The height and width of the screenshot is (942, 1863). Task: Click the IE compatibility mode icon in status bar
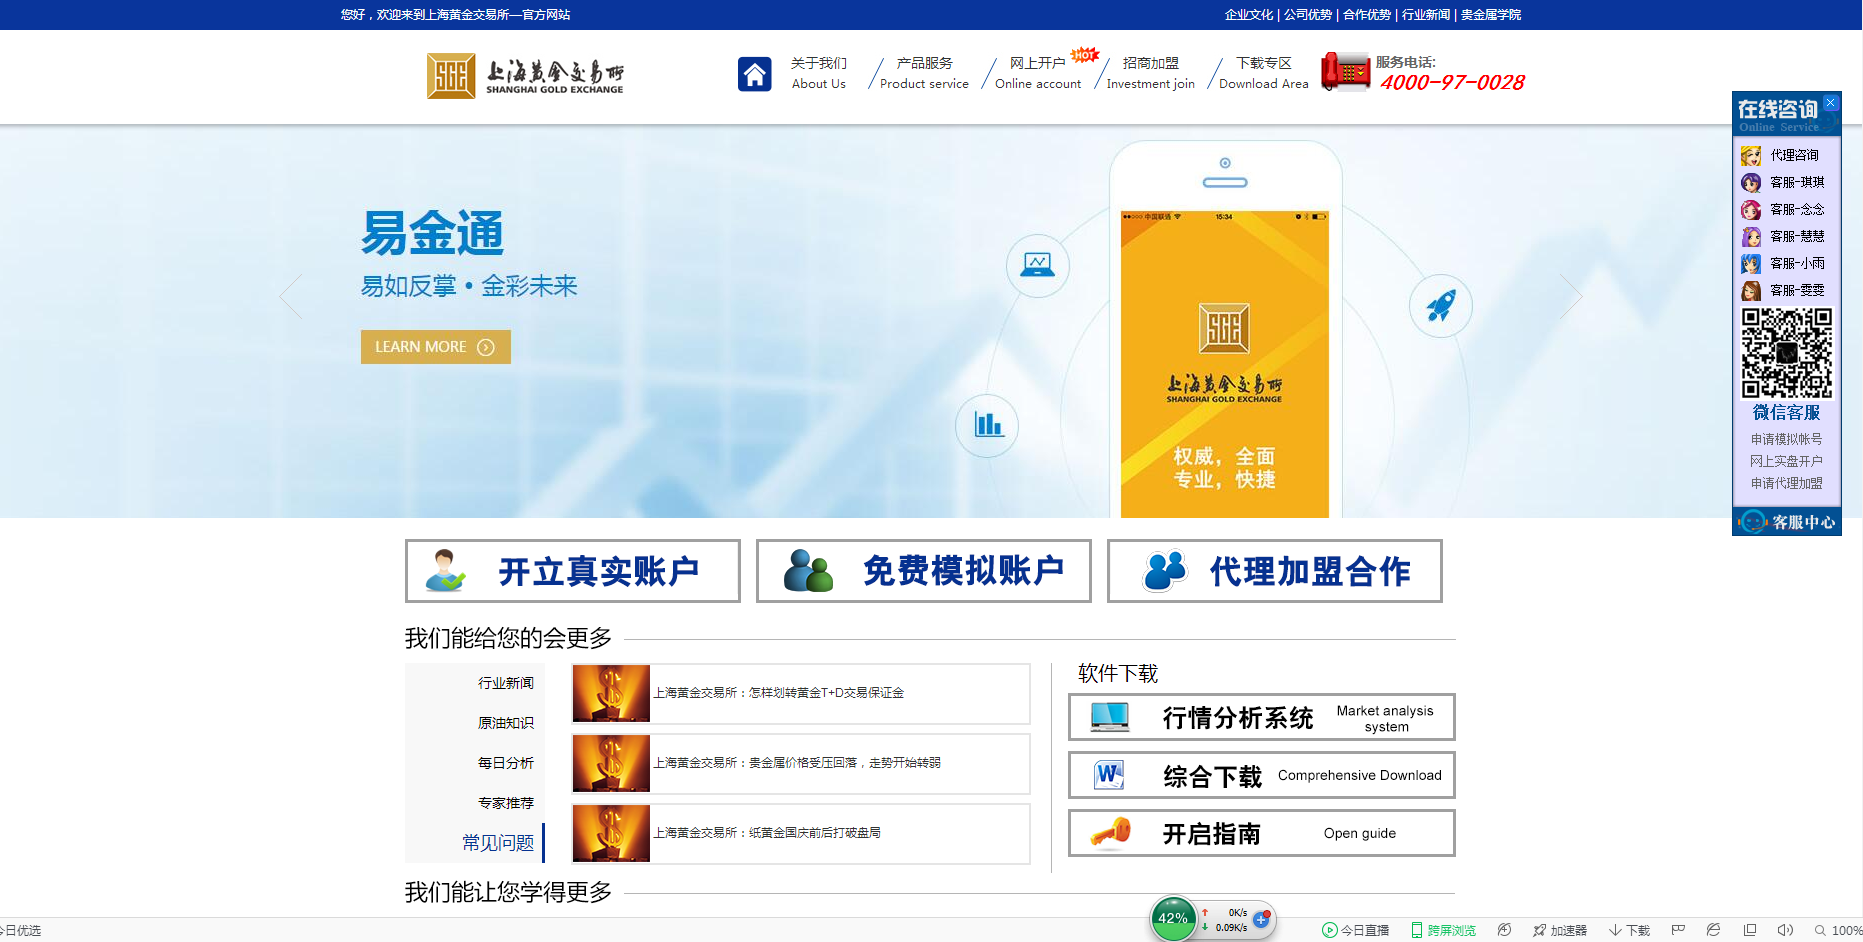[x=1713, y=930]
